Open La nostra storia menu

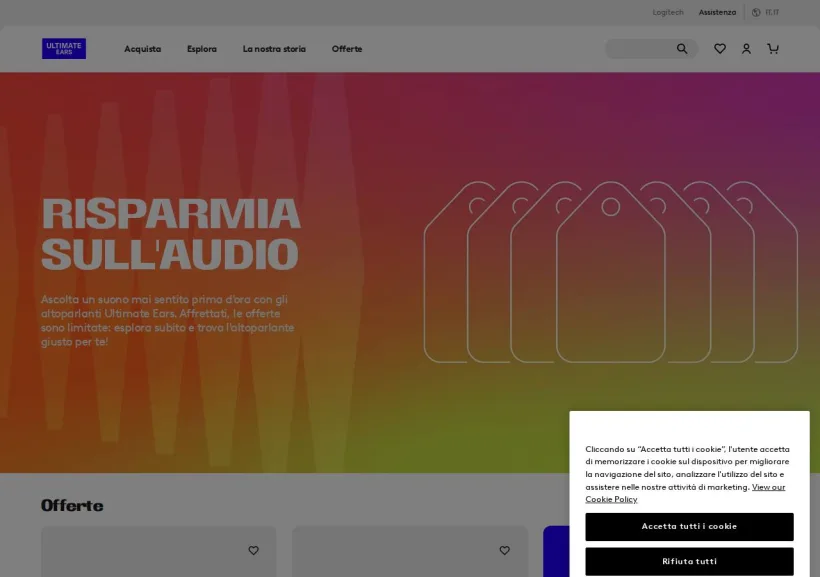pos(274,49)
